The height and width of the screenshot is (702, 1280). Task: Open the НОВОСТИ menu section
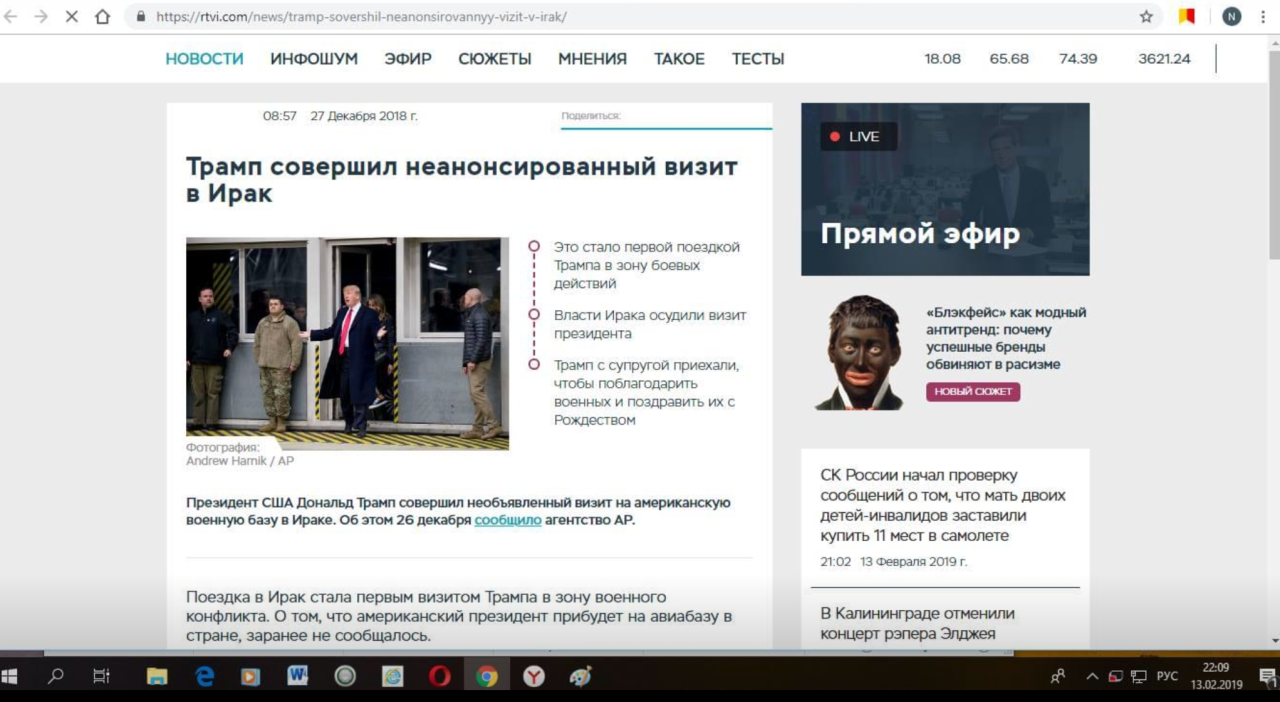[204, 59]
